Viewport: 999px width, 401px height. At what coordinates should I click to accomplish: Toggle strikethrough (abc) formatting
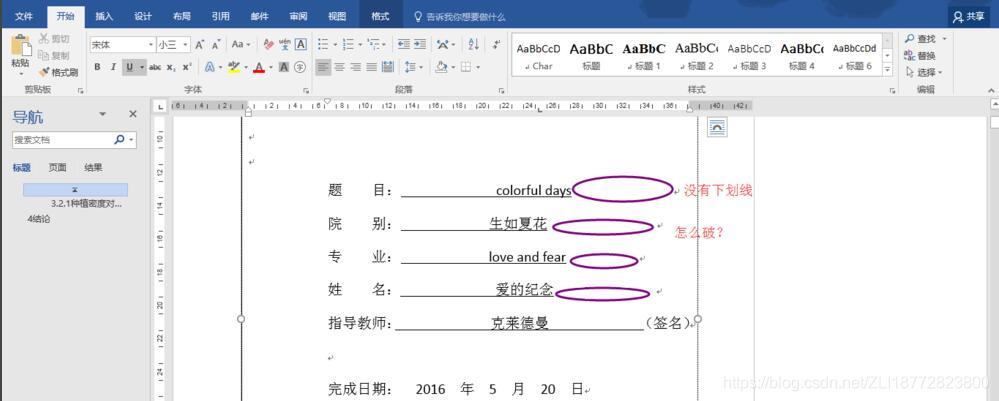tap(155, 67)
